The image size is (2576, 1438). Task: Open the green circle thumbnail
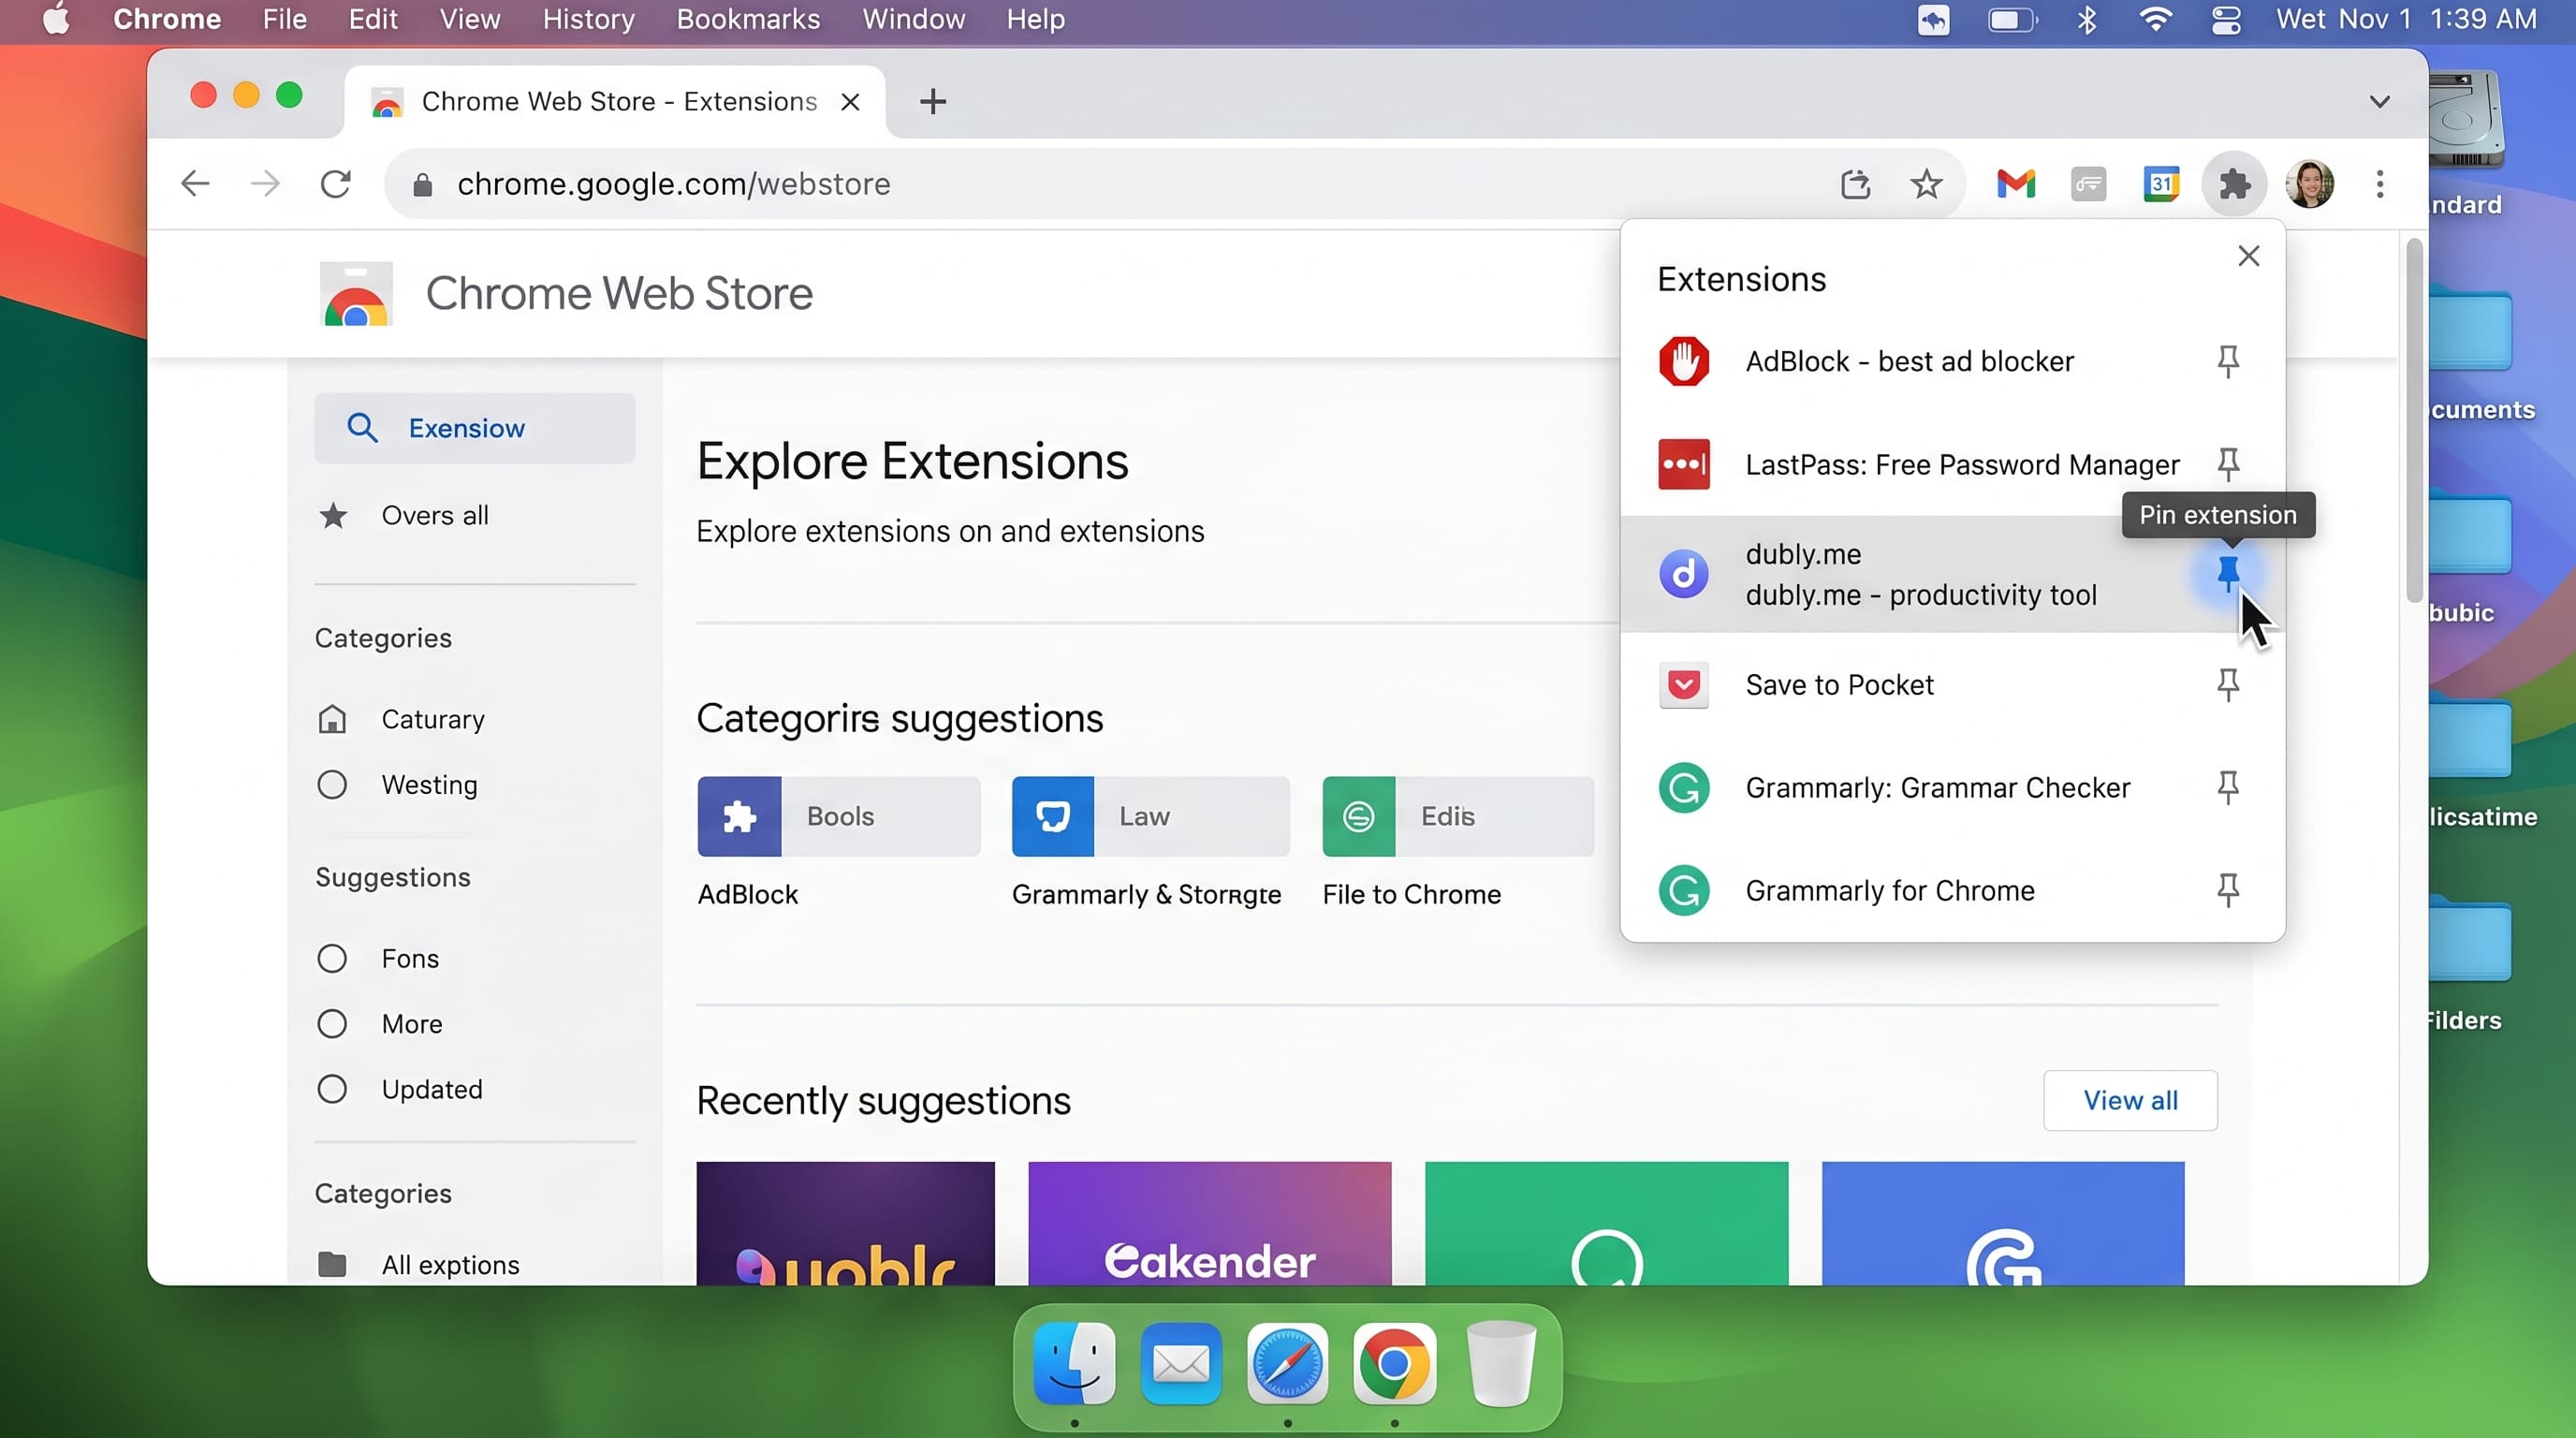(x=1606, y=1223)
